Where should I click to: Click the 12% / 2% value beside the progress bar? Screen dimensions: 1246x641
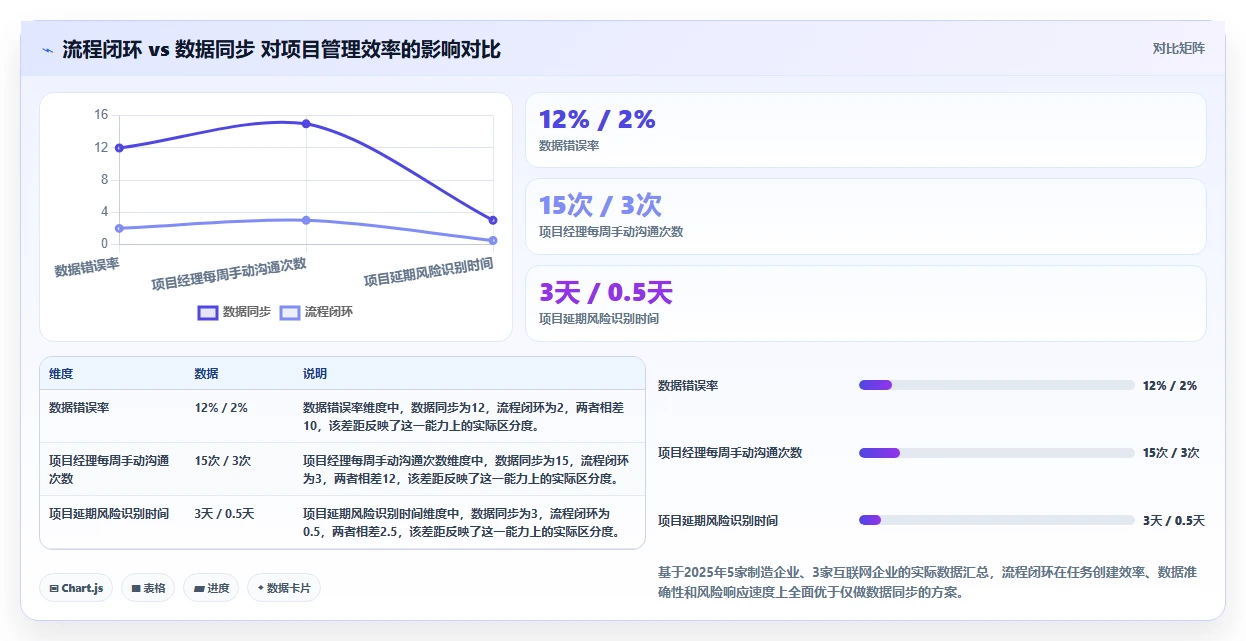tap(1170, 386)
